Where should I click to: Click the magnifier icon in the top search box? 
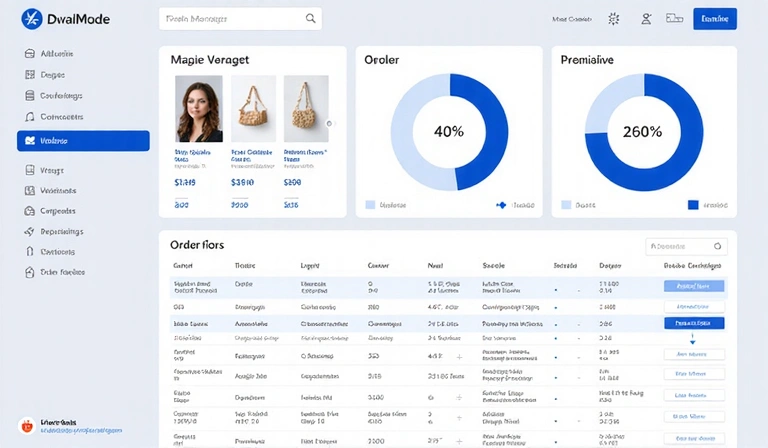311,19
